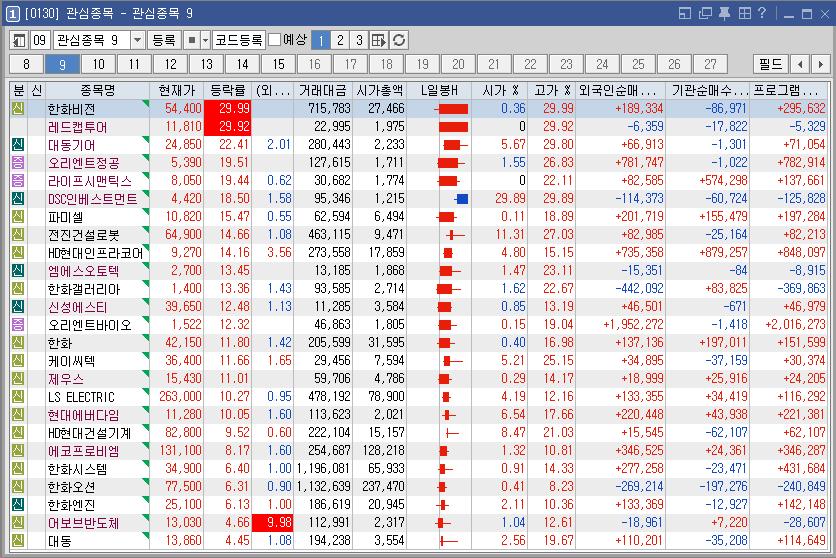Open the 관심종목 9 group dropdown arrow

[x=138, y=41]
